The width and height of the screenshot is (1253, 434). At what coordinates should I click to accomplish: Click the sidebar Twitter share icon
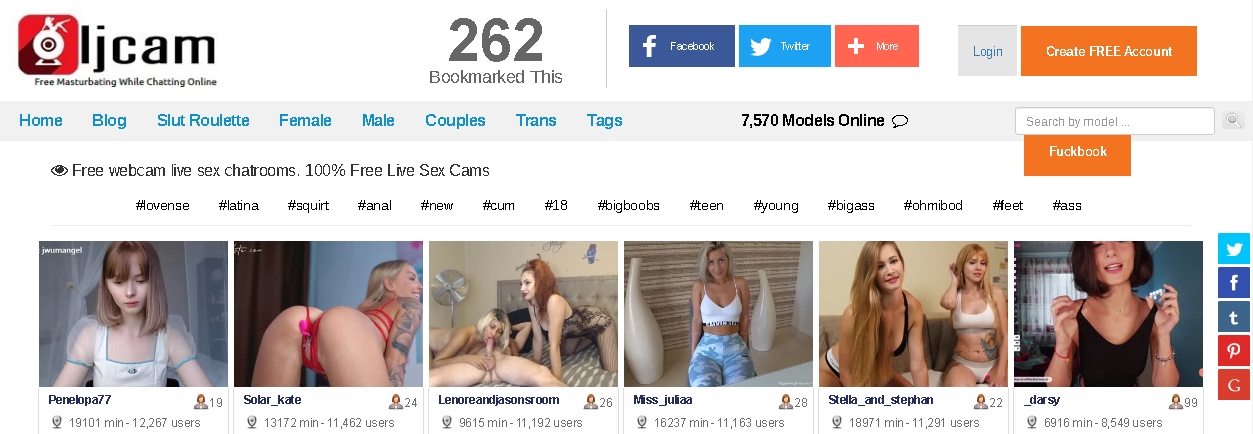pos(1234,249)
